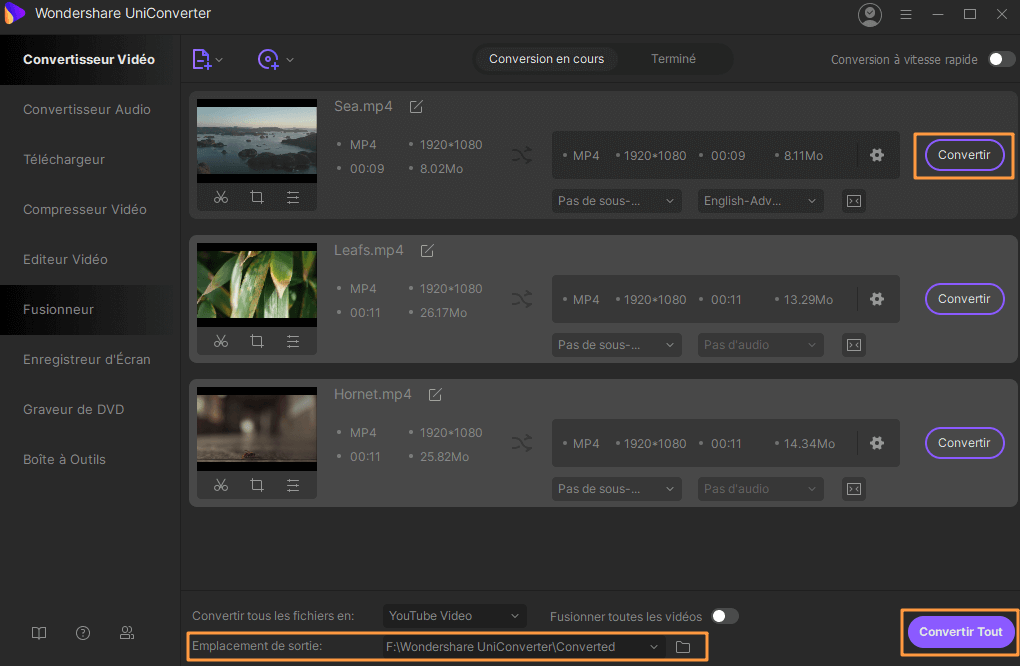Click Convertir button for Hornet.mp4

(x=964, y=443)
